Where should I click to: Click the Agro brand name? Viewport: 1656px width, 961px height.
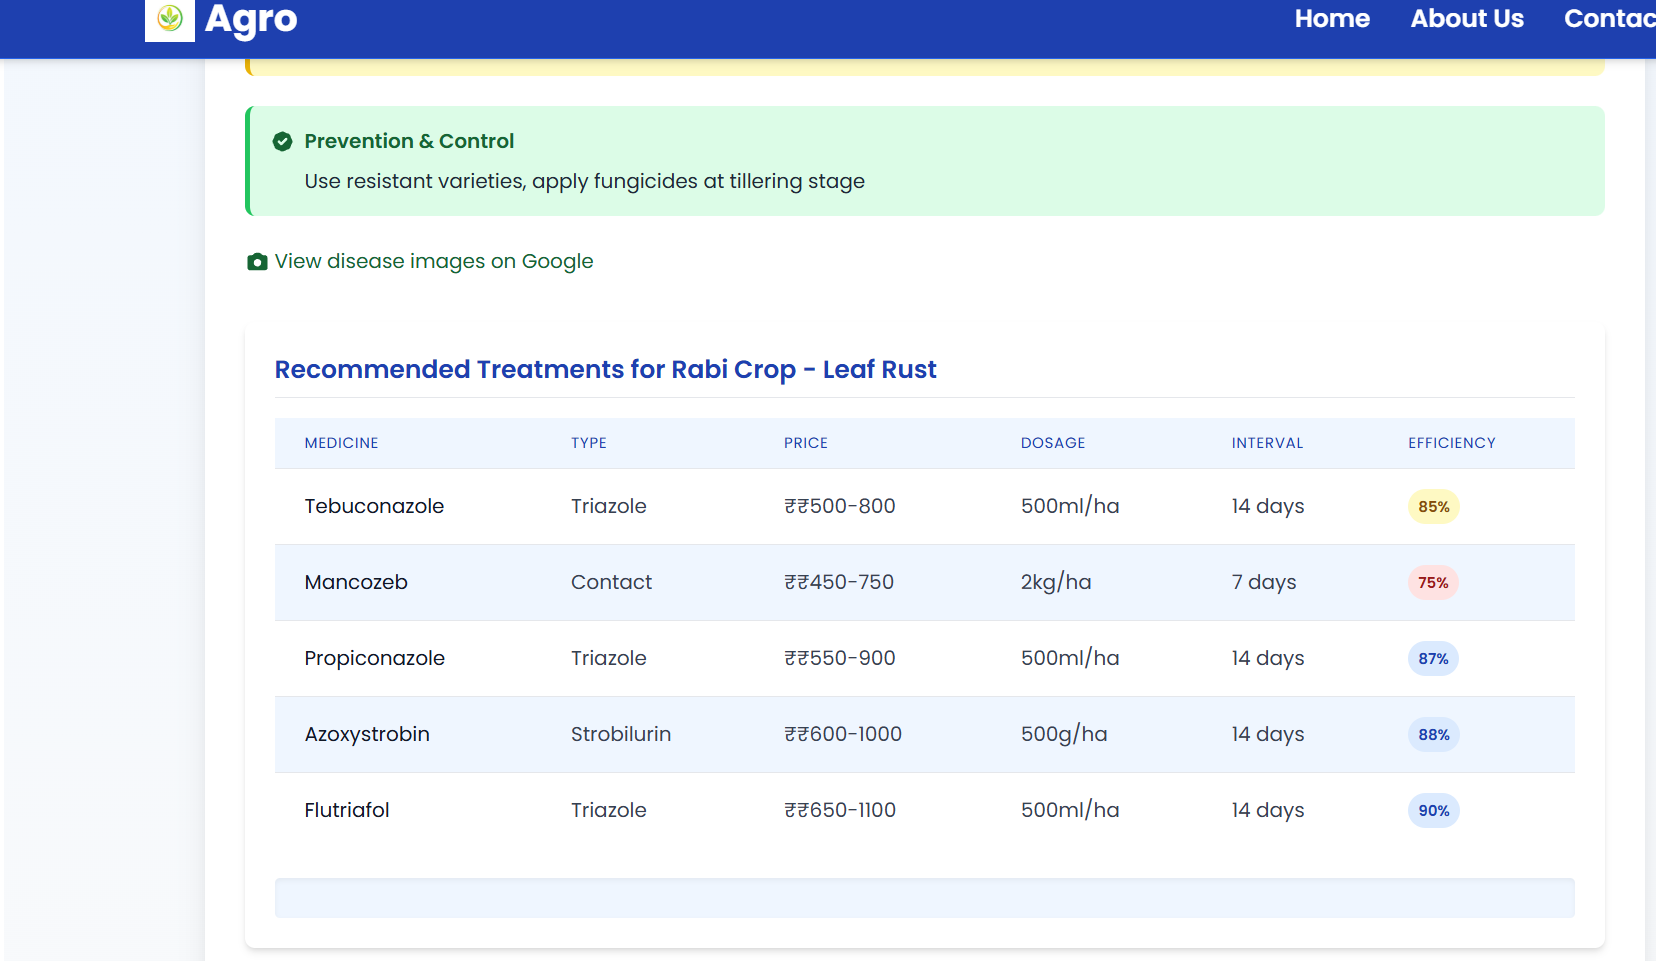point(251,19)
